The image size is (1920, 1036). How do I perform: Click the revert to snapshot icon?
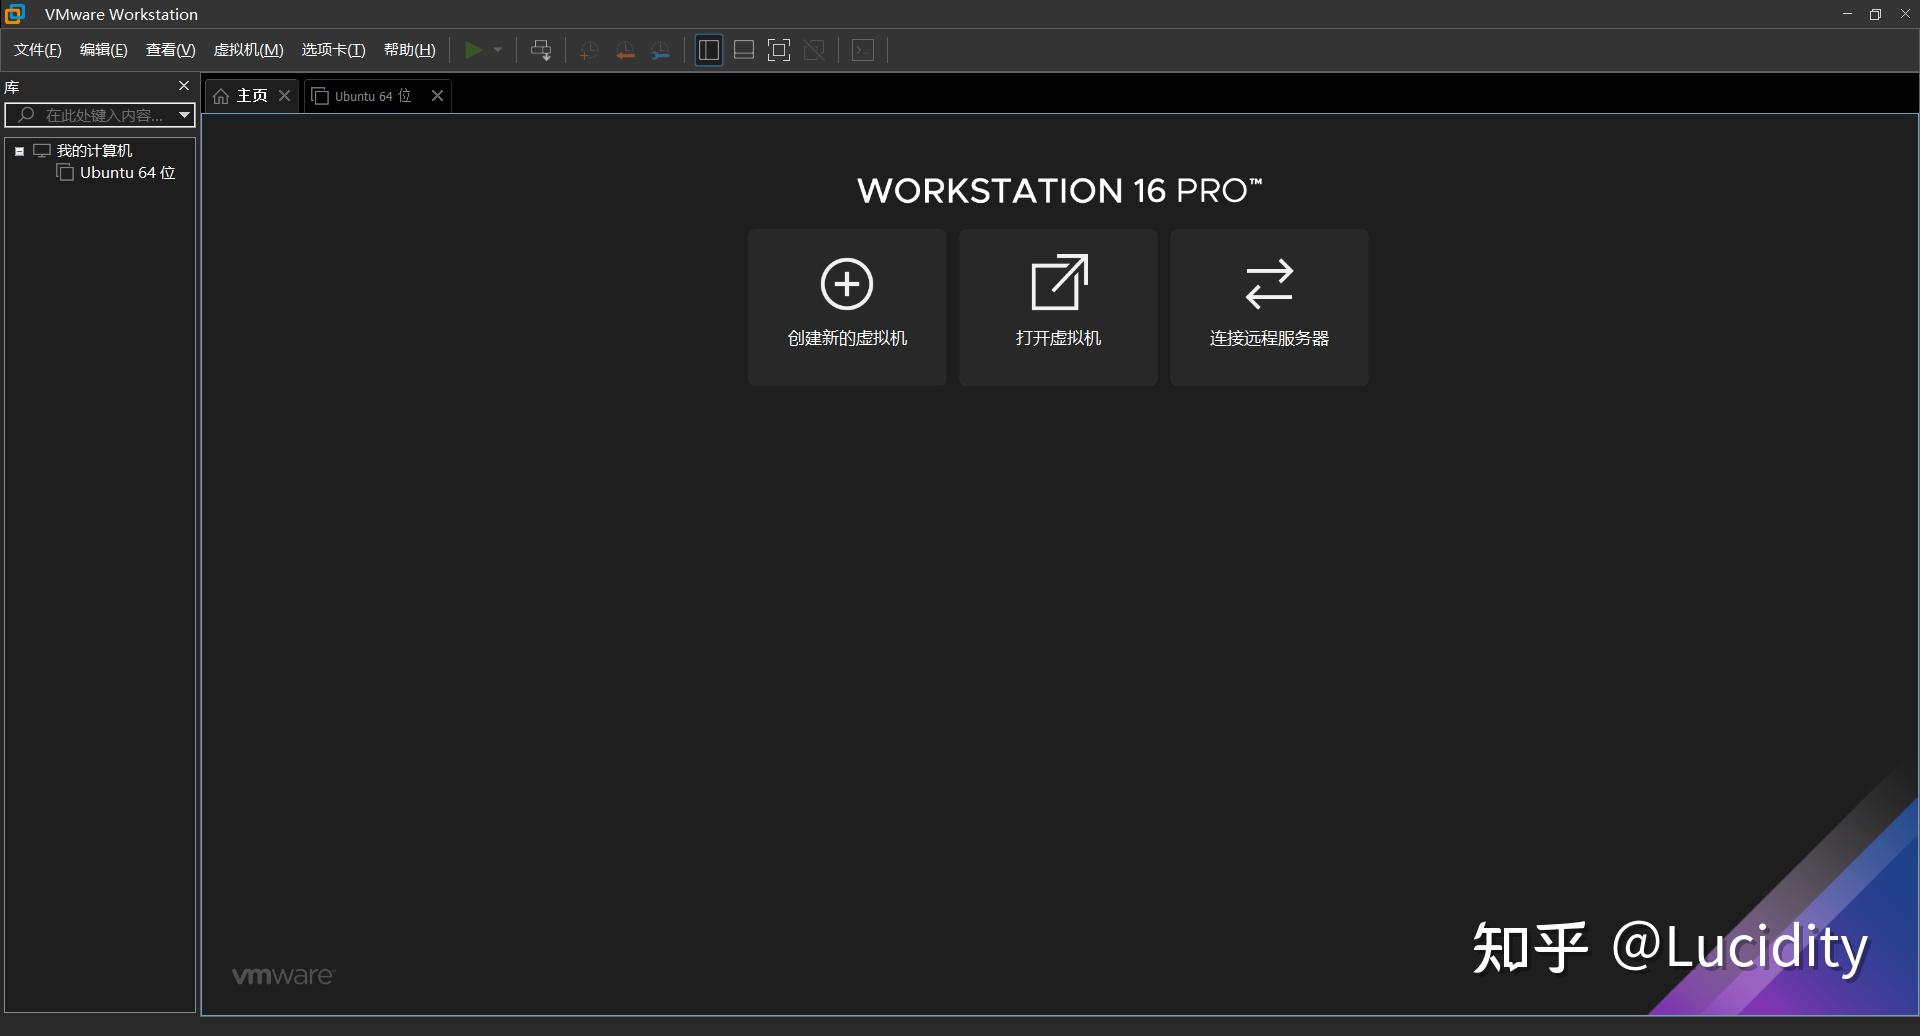625,50
